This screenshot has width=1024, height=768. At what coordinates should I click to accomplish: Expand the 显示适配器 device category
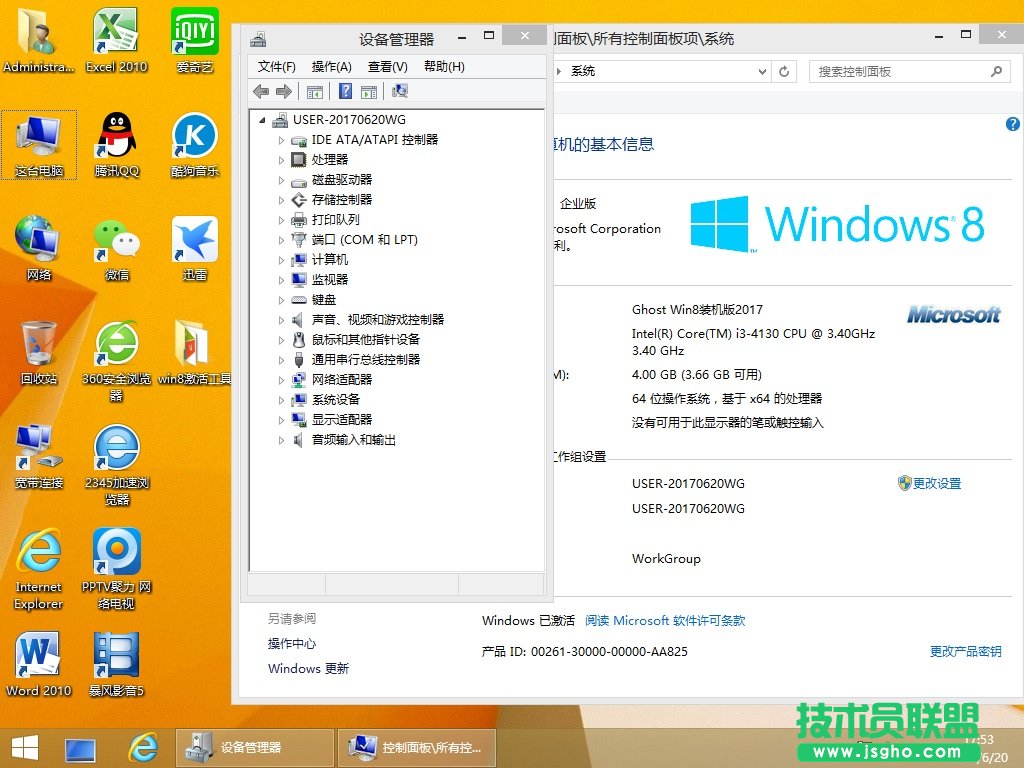coord(281,420)
